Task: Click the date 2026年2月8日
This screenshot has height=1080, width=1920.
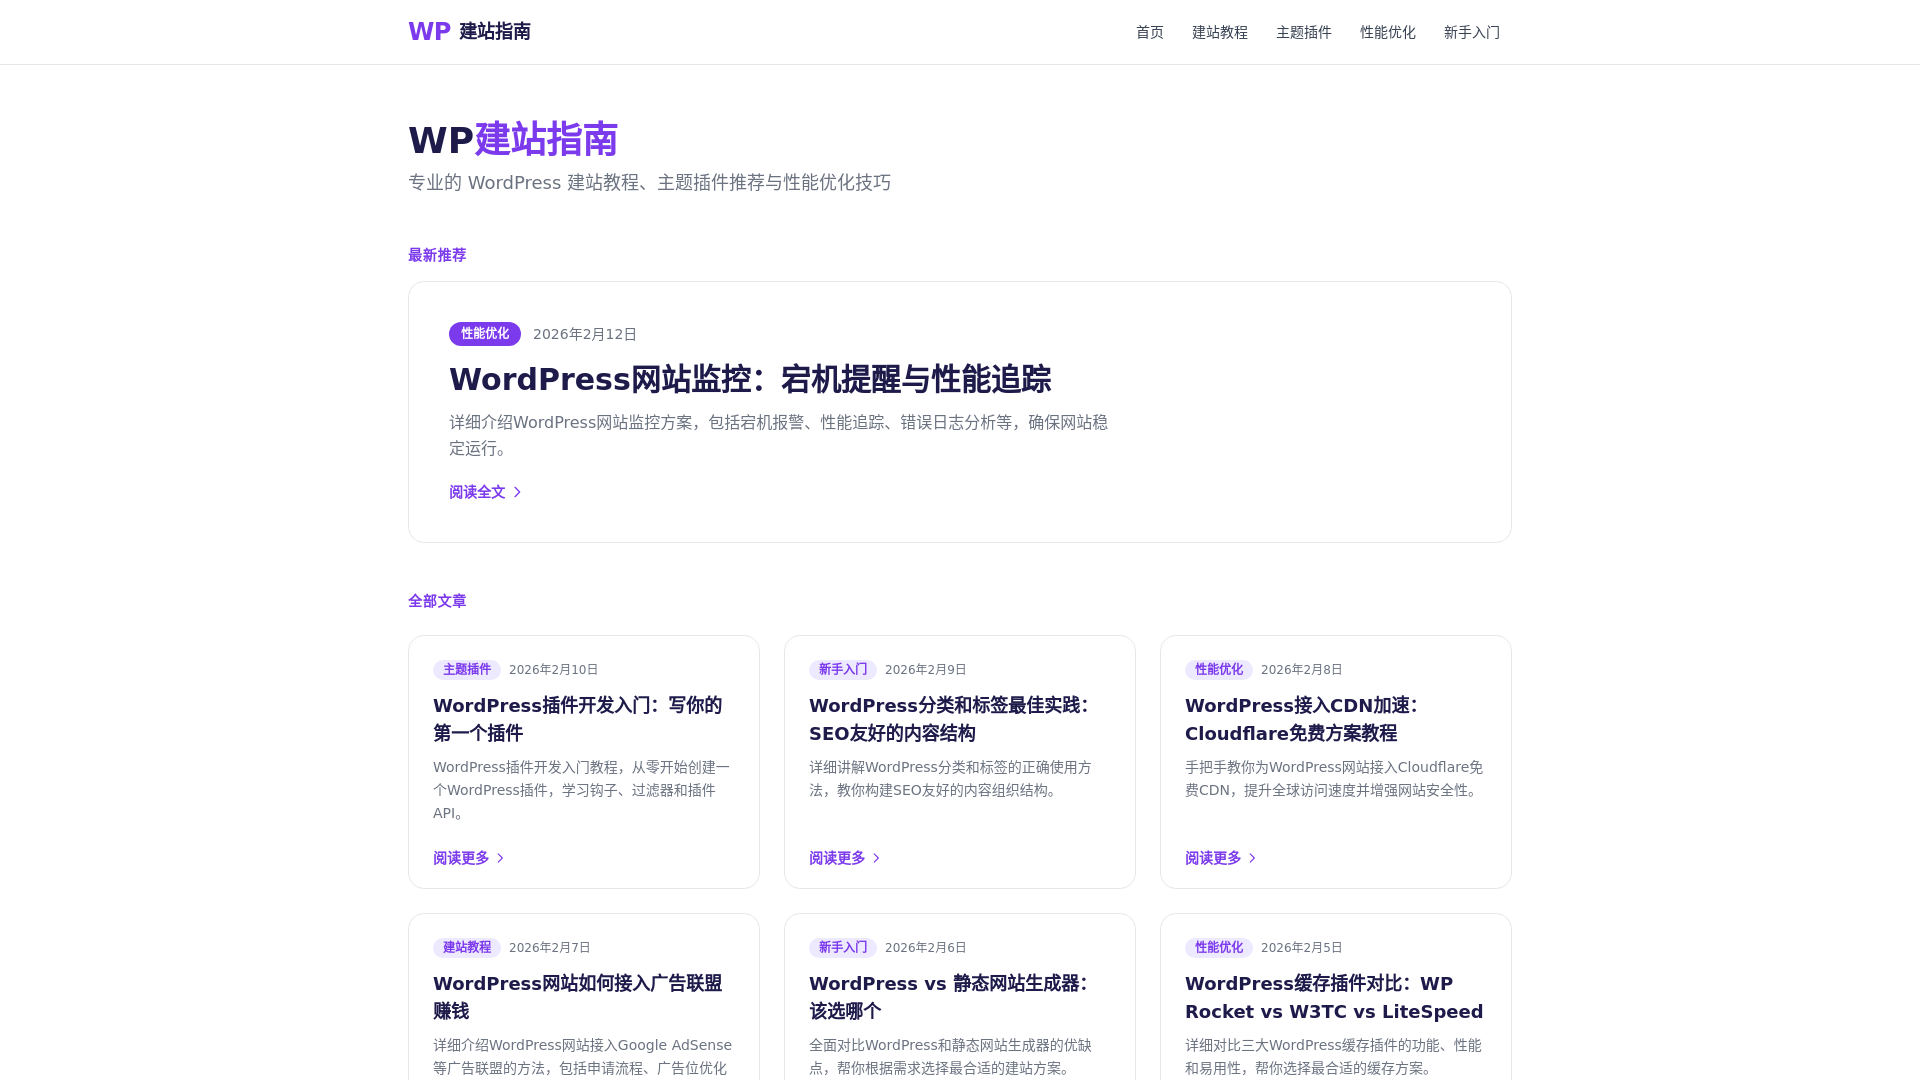Action: [x=1302, y=669]
